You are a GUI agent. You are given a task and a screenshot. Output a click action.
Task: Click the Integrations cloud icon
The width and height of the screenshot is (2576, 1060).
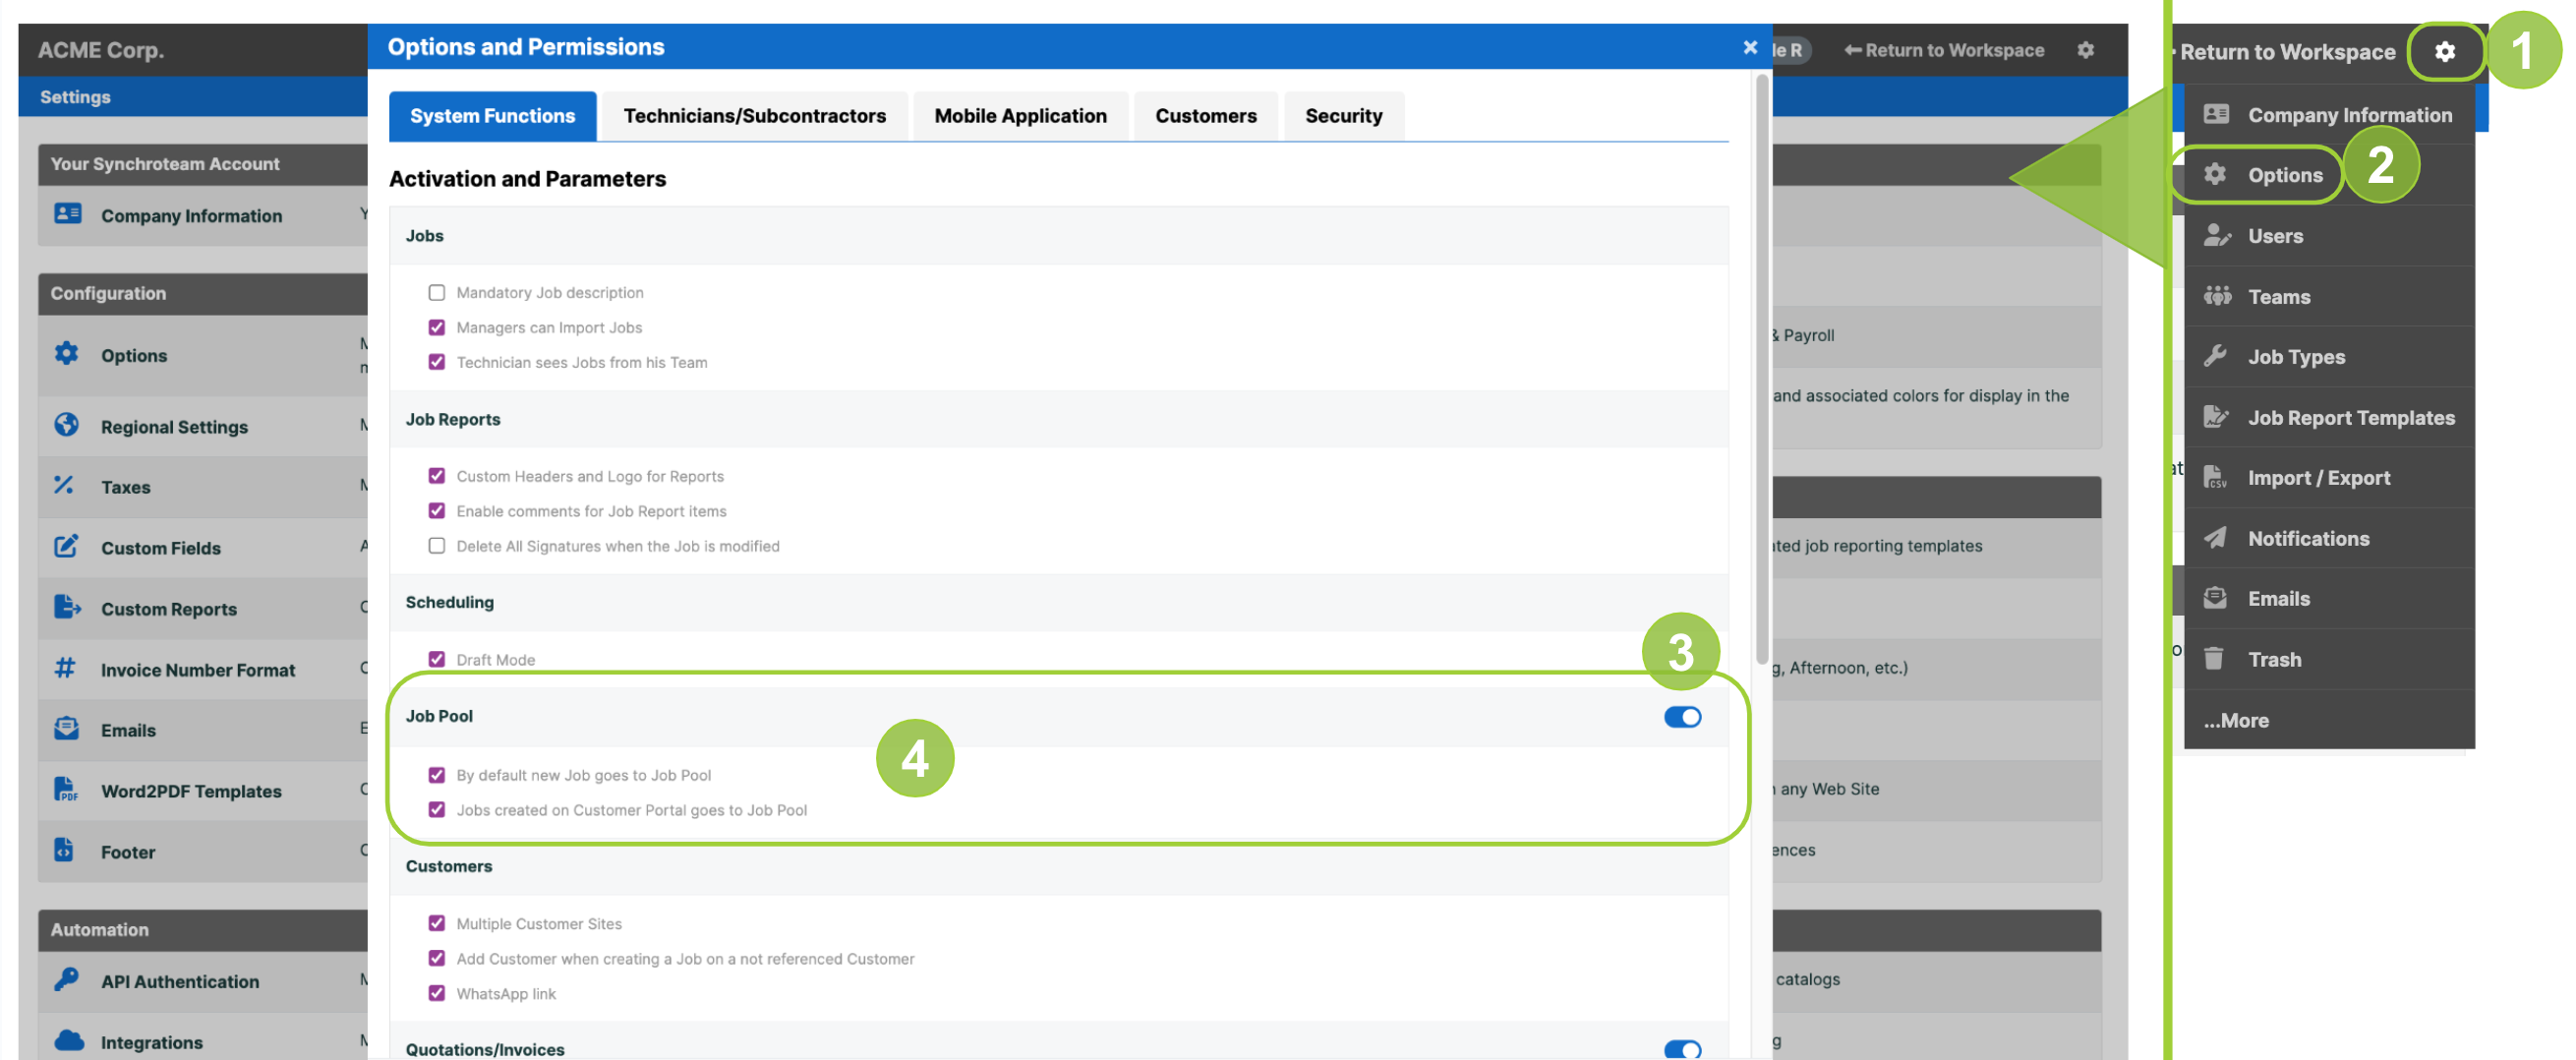(69, 1040)
